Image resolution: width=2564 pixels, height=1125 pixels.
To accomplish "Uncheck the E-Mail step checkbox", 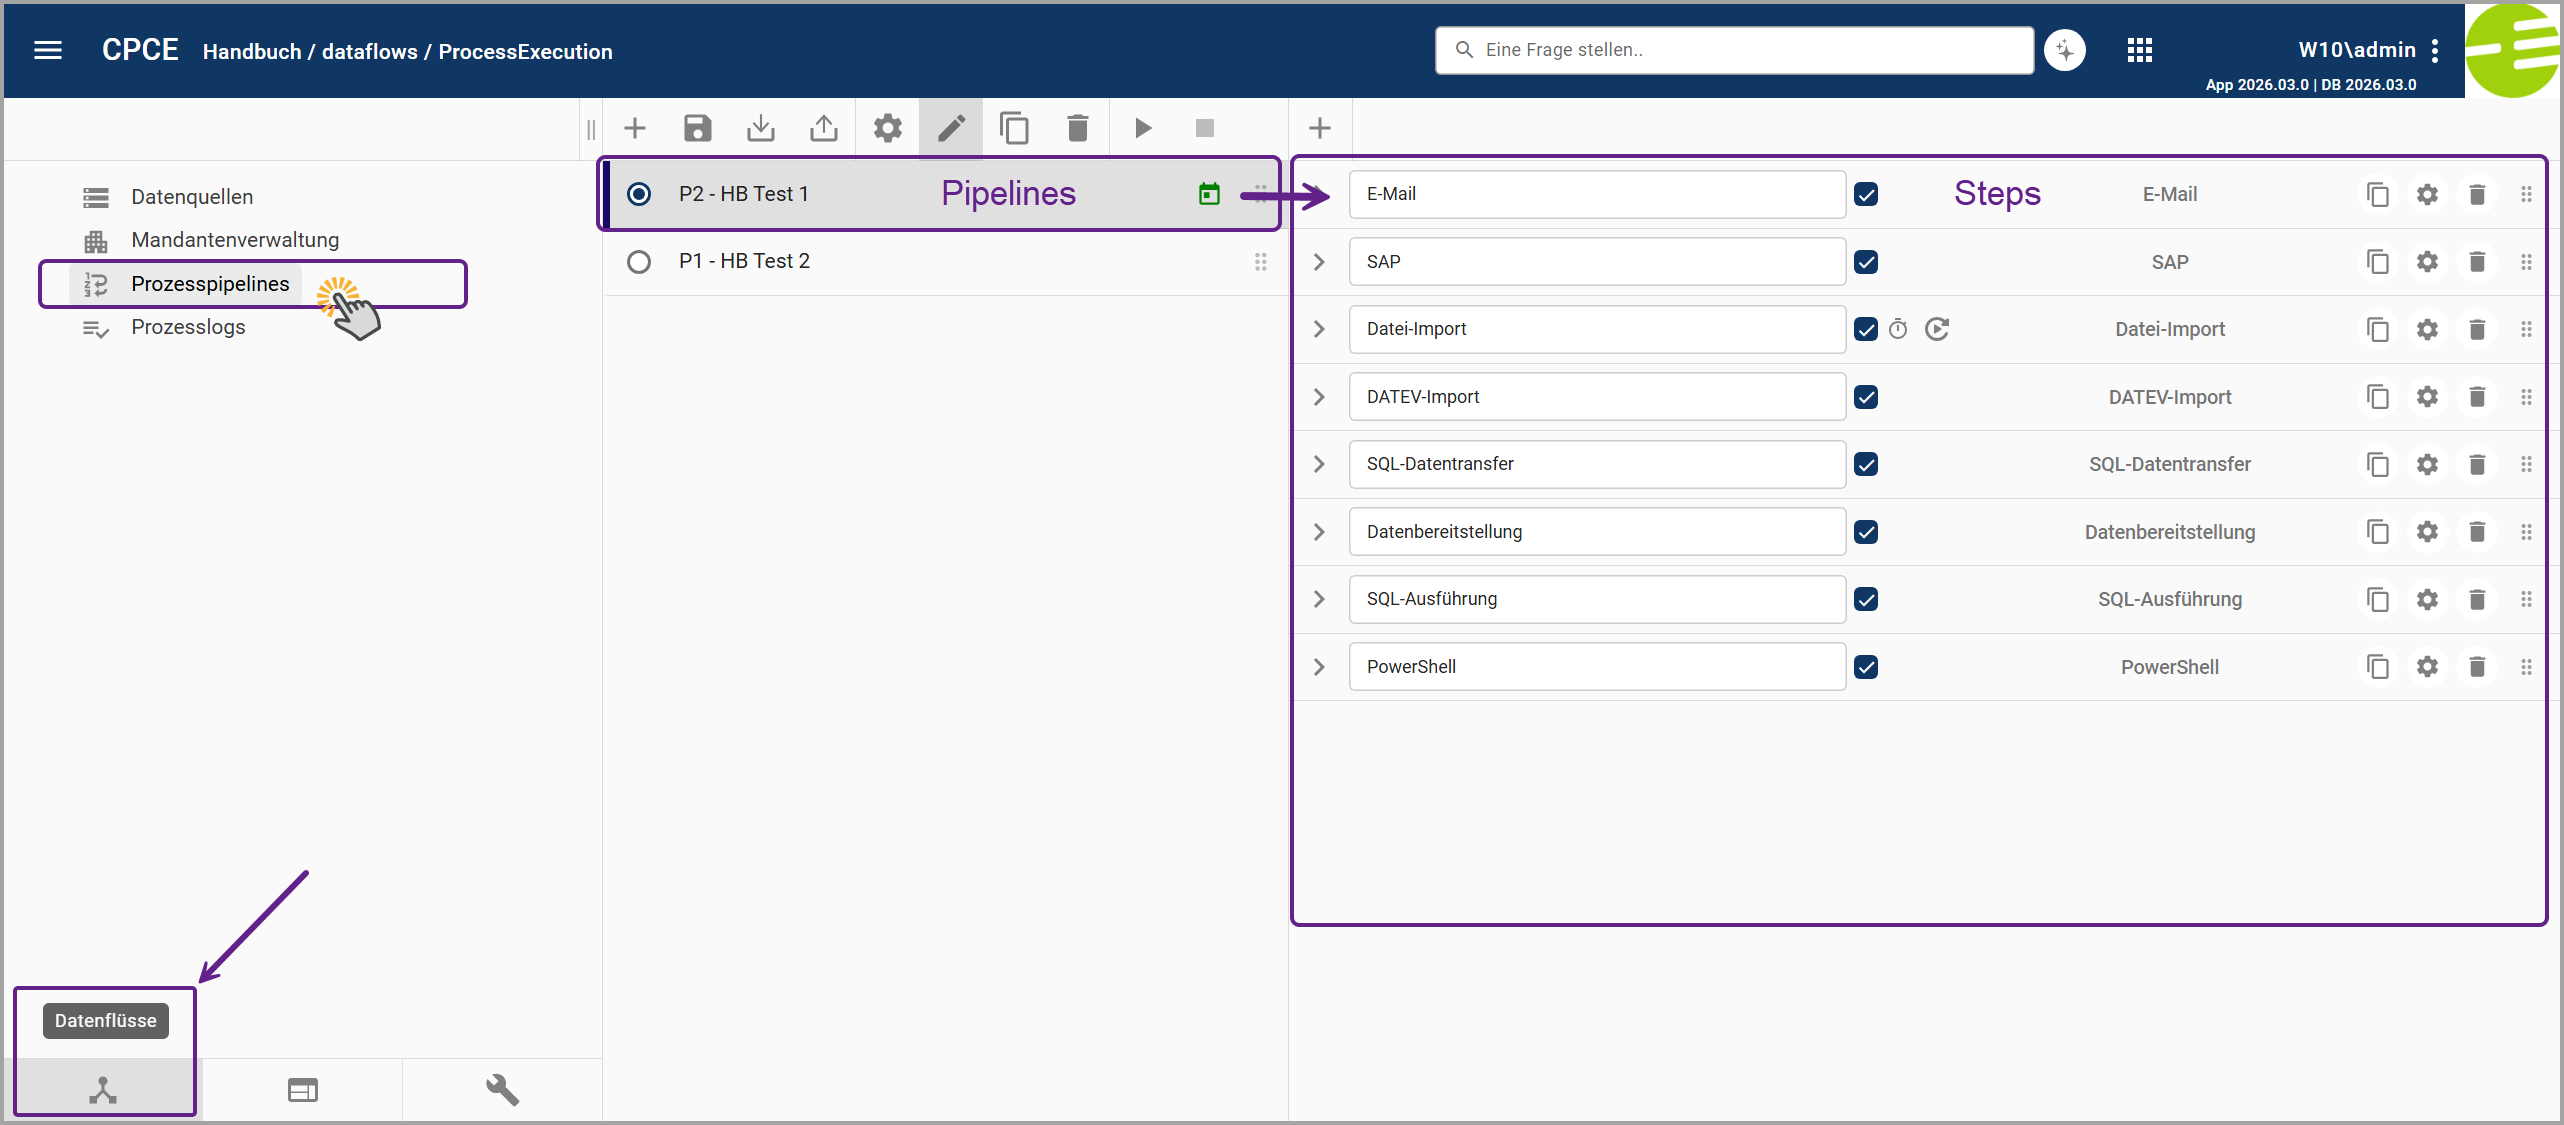I will click(x=1866, y=194).
